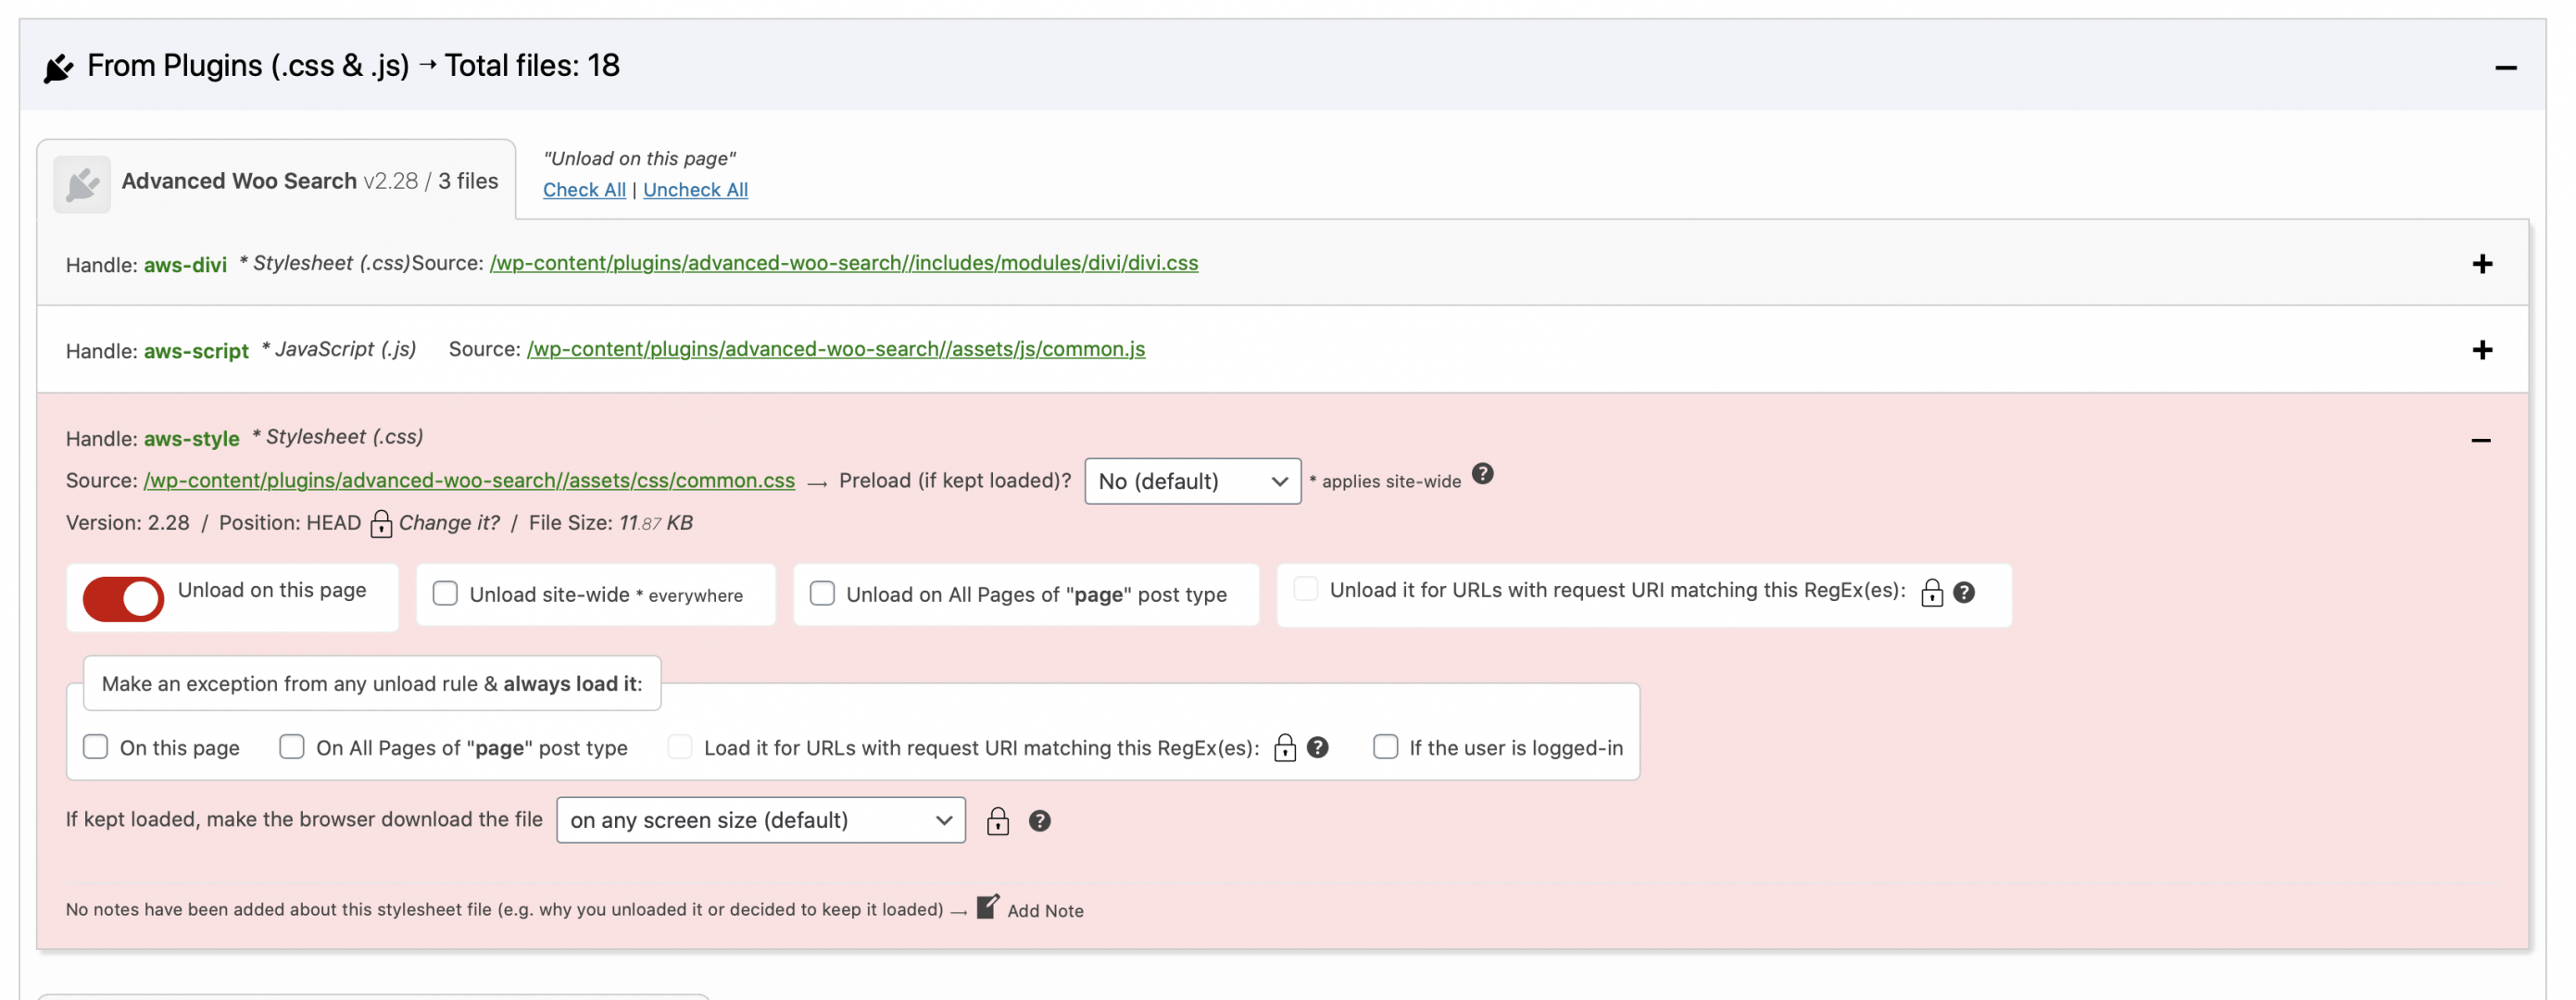Click the lock icon beside Position: HEAD
The width and height of the screenshot is (2576, 1000).
pyautogui.click(x=380, y=523)
